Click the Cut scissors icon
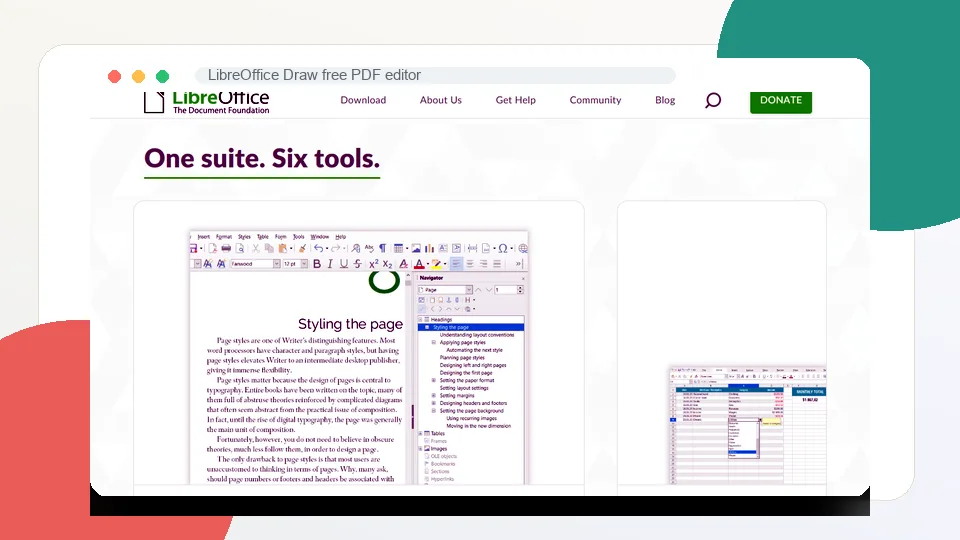Screen dimensions: 960x540 click(x=256, y=248)
